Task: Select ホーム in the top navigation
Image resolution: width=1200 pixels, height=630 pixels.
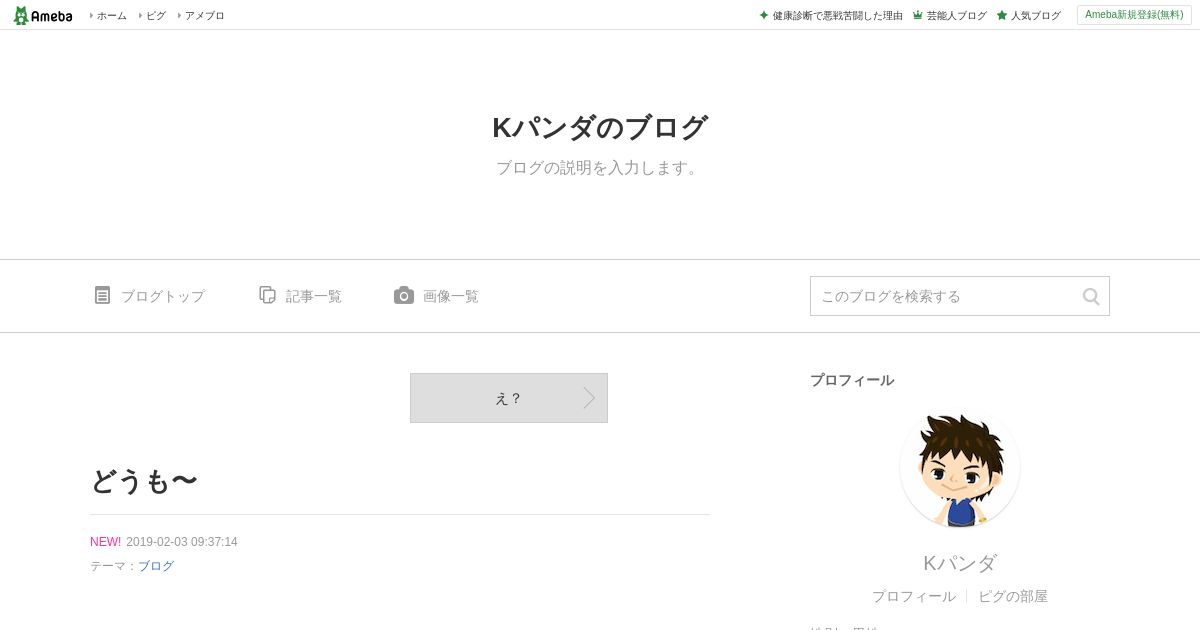Action: click(x=111, y=15)
